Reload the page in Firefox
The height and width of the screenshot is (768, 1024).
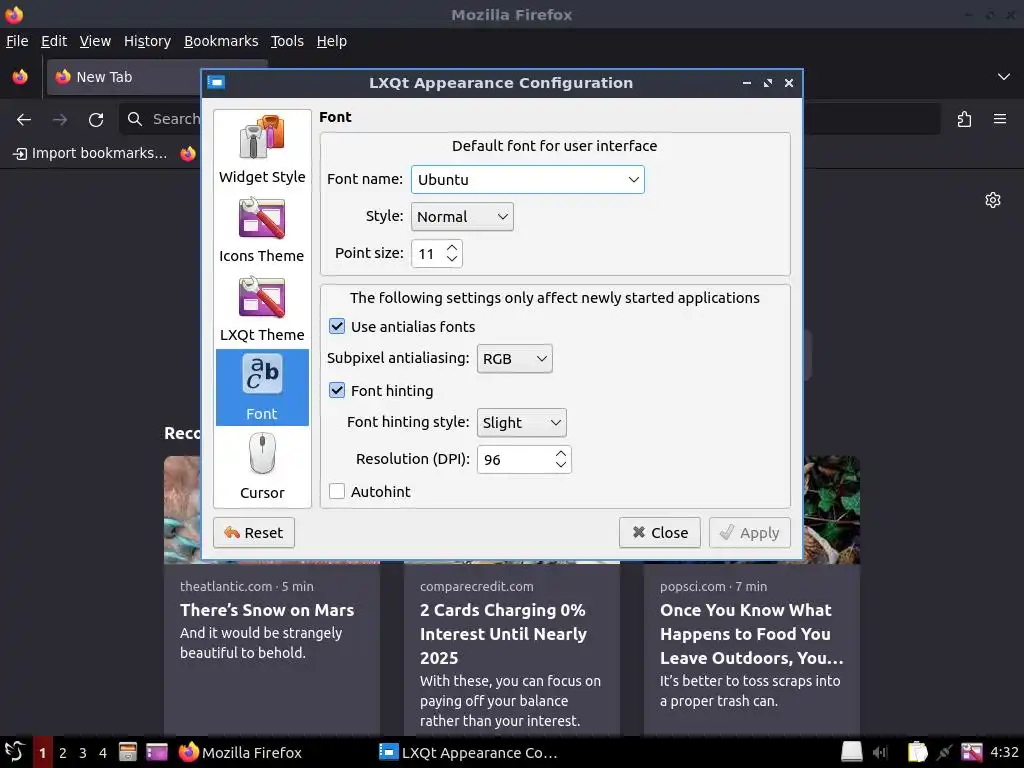click(x=96, y=120)
